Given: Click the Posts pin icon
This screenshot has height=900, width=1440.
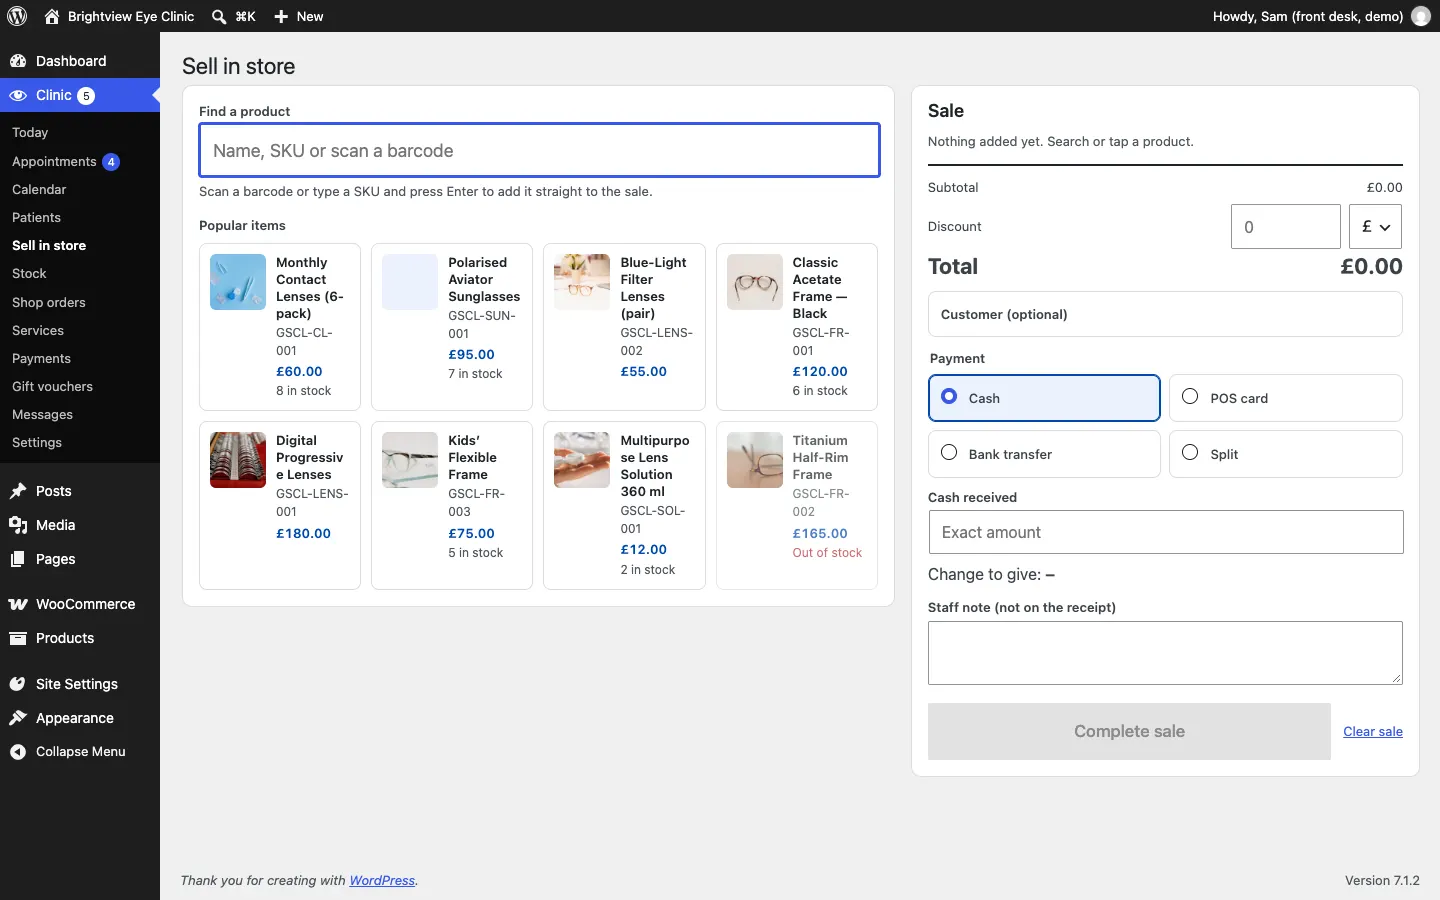Looking at the screenshot, I should tap(18, 491).
